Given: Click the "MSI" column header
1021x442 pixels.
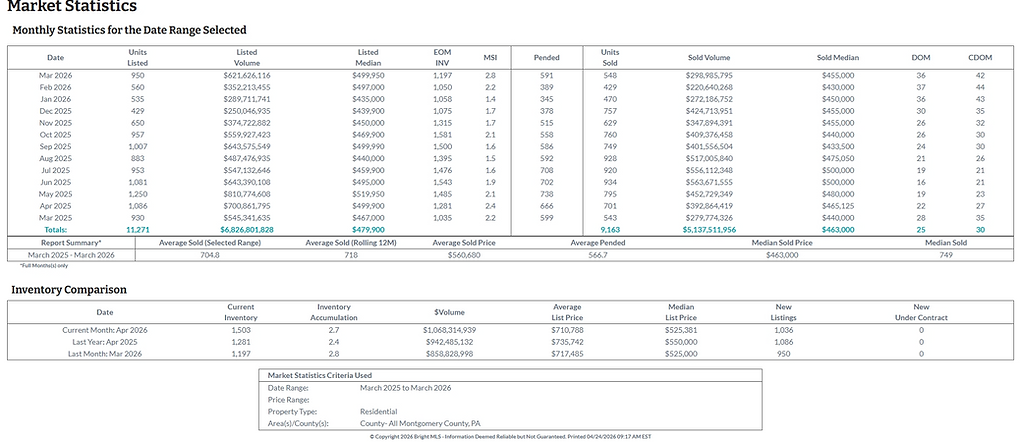Looking at the screenshot, I should [x=490, y=57].
